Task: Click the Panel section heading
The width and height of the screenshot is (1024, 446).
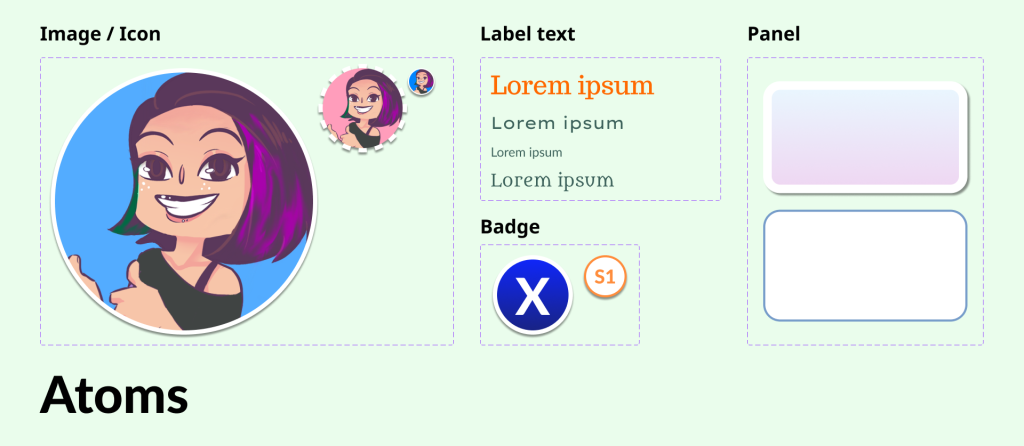Action: coord(774,34)
